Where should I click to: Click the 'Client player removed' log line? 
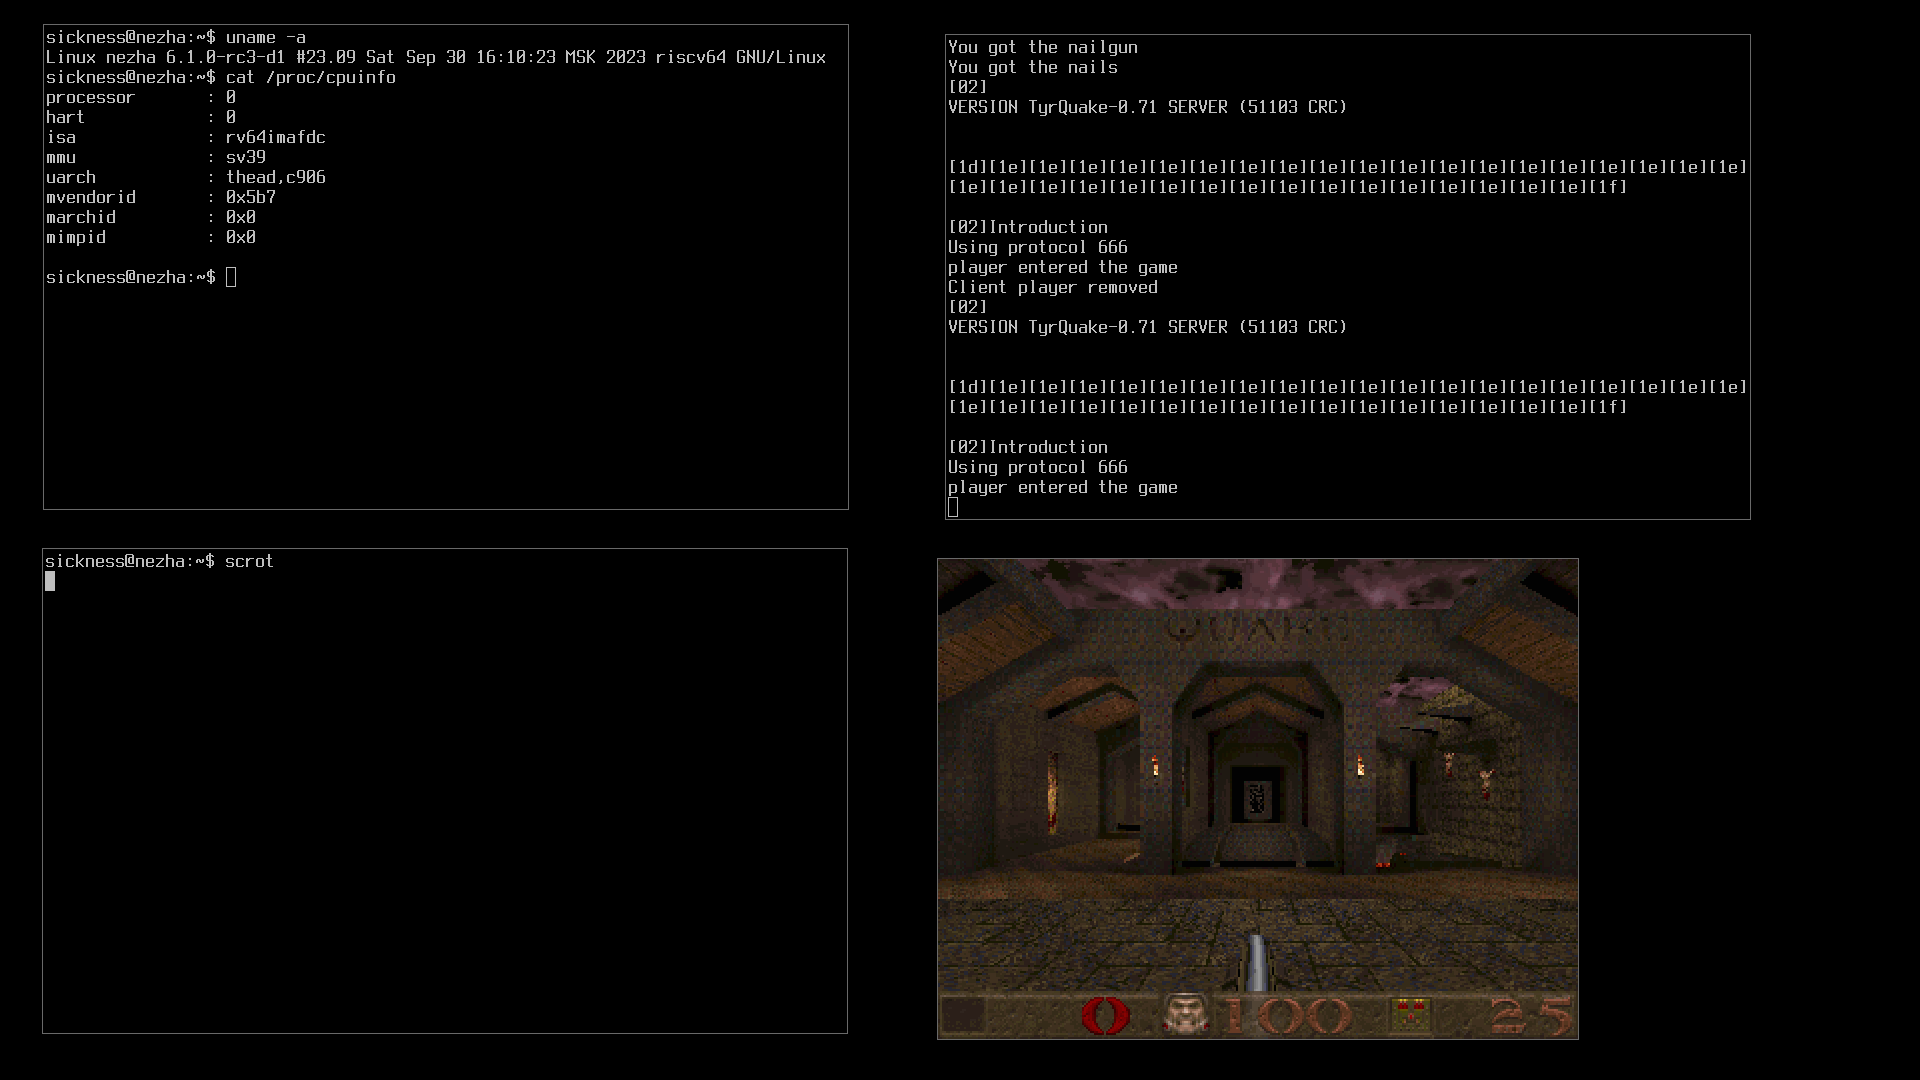[1053, 287]
